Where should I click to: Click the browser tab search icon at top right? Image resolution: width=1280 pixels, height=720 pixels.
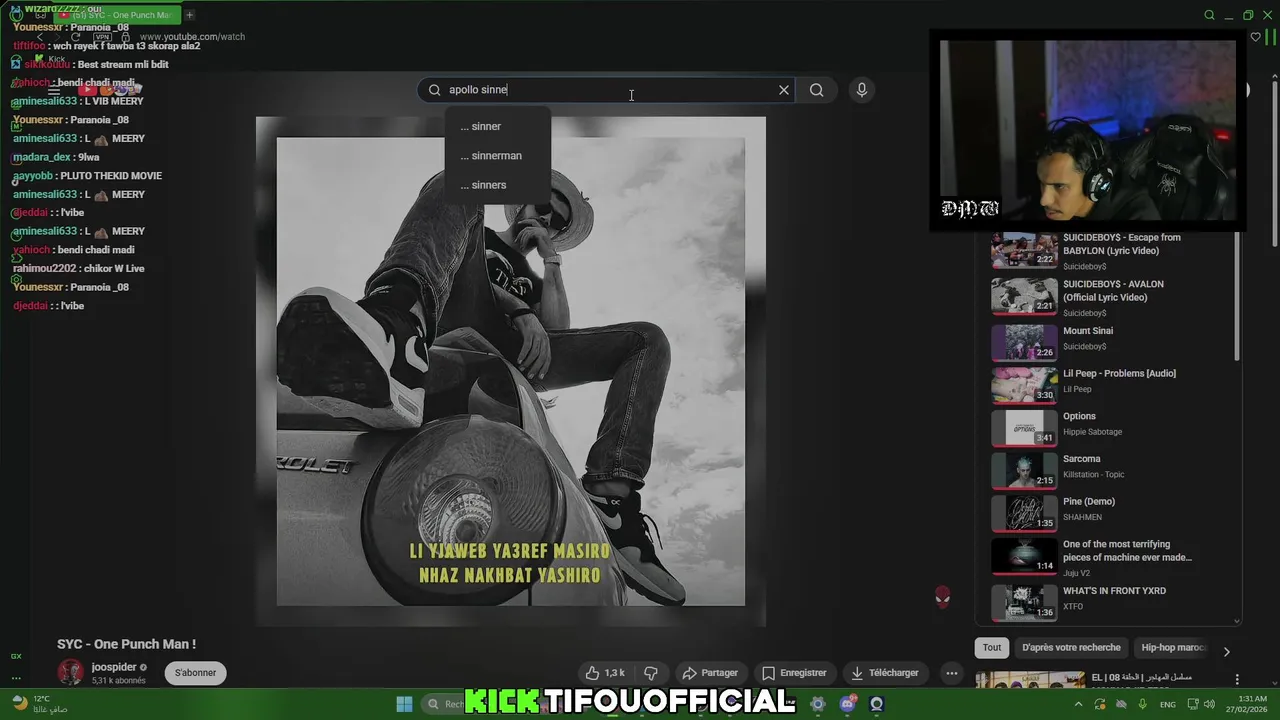1209,15
